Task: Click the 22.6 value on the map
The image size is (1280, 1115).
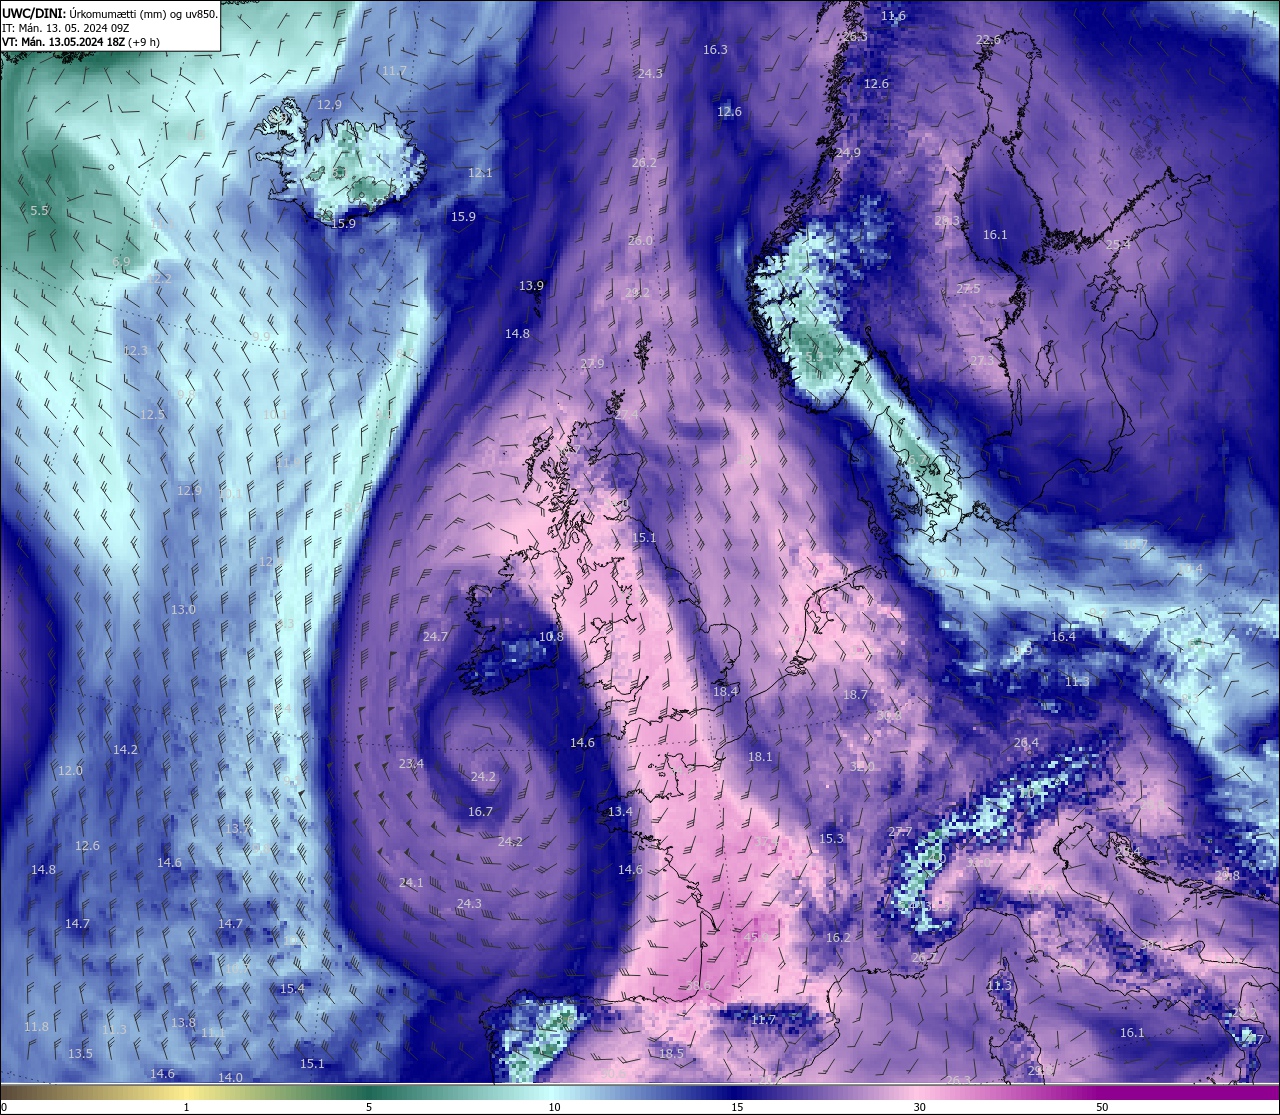Action: (x=988, y=39)
